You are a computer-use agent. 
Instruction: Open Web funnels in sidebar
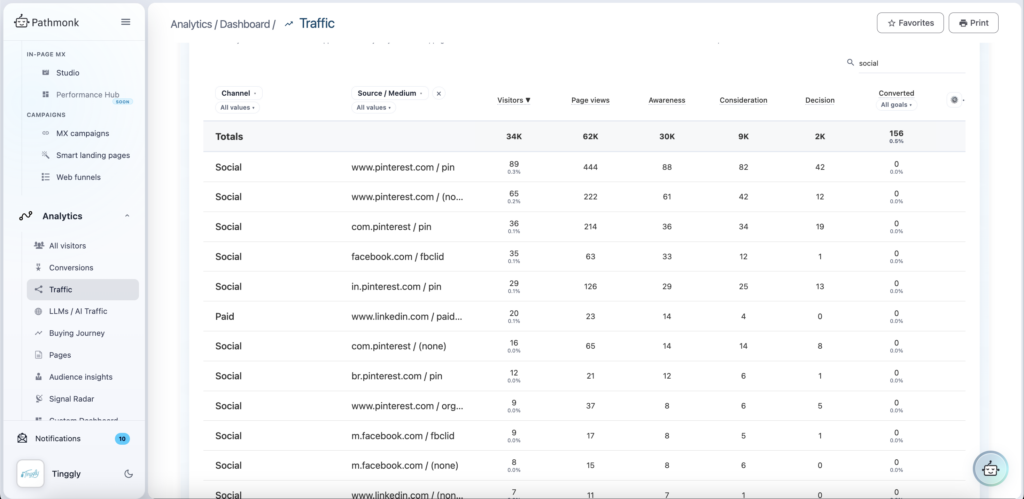point(78,177)
